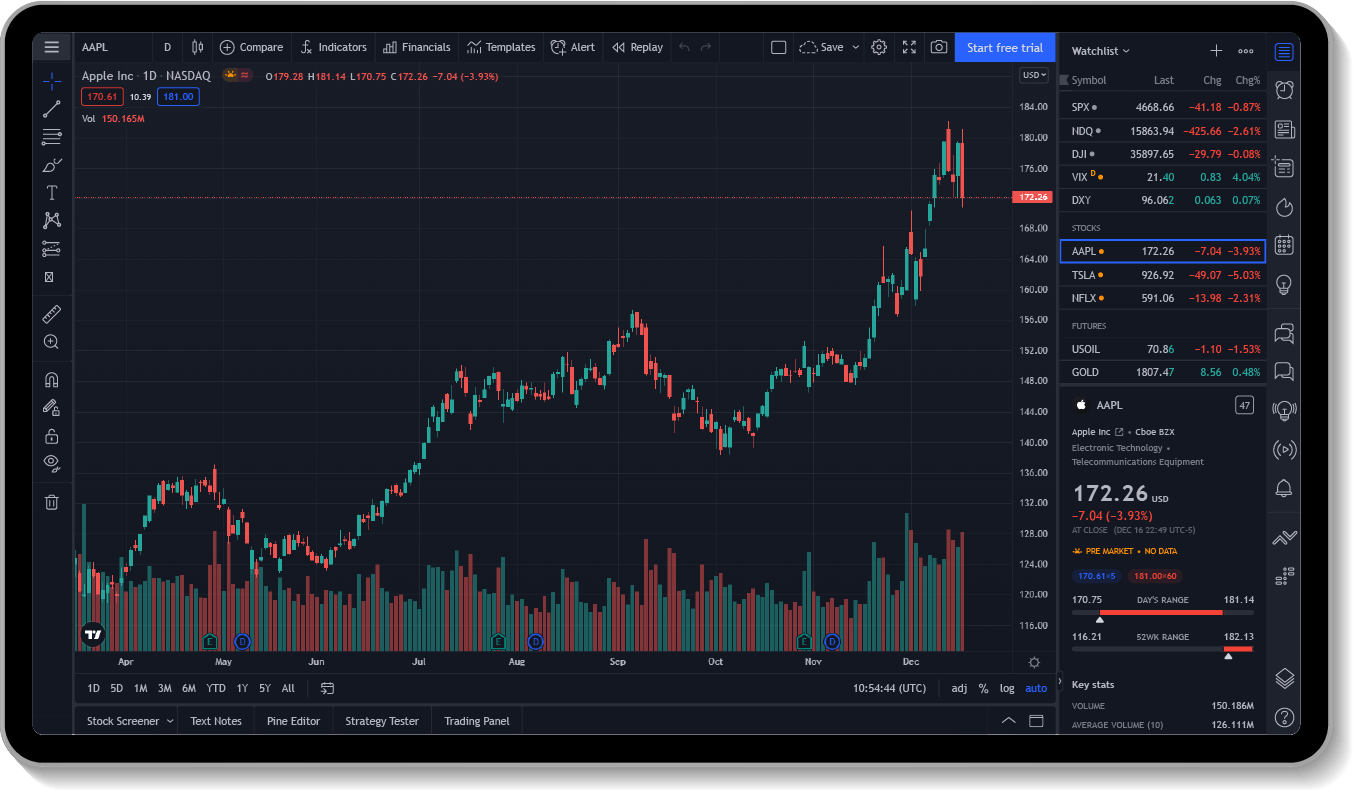Open the layout select square icon

click(x=779, y=47)
